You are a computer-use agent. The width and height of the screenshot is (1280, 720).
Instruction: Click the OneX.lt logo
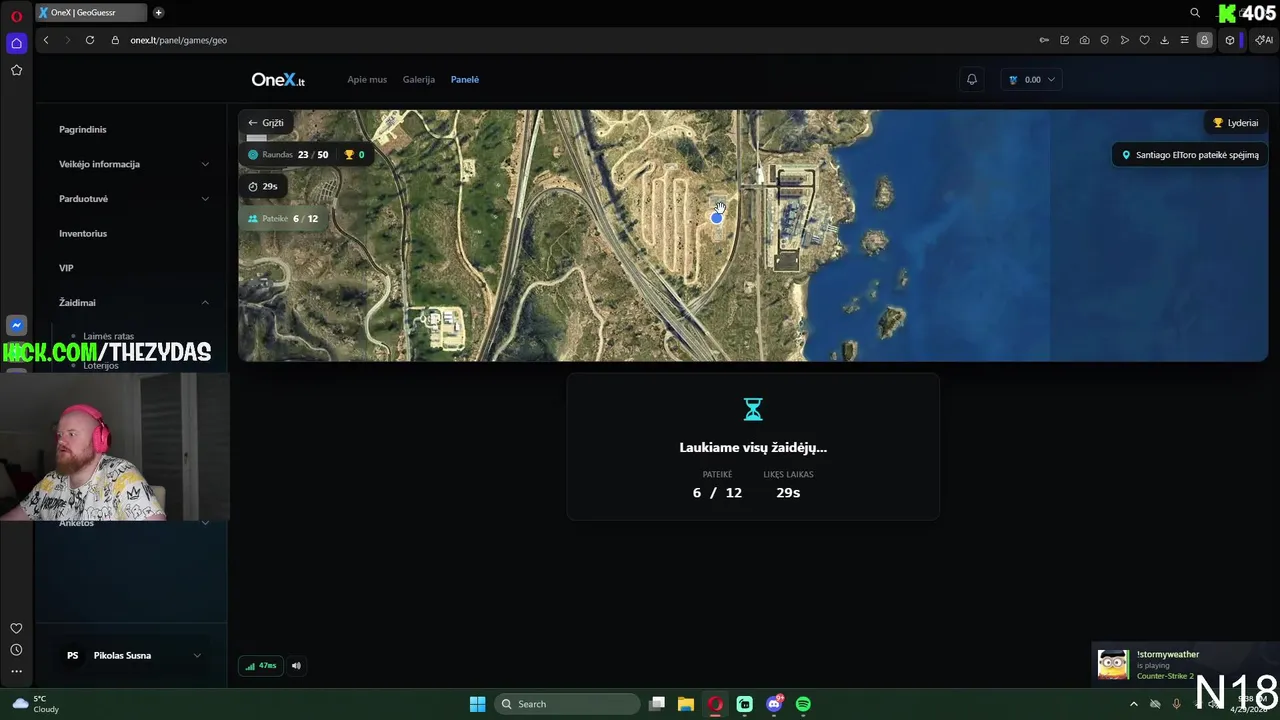pyautogui.click(x=278, y=80)
